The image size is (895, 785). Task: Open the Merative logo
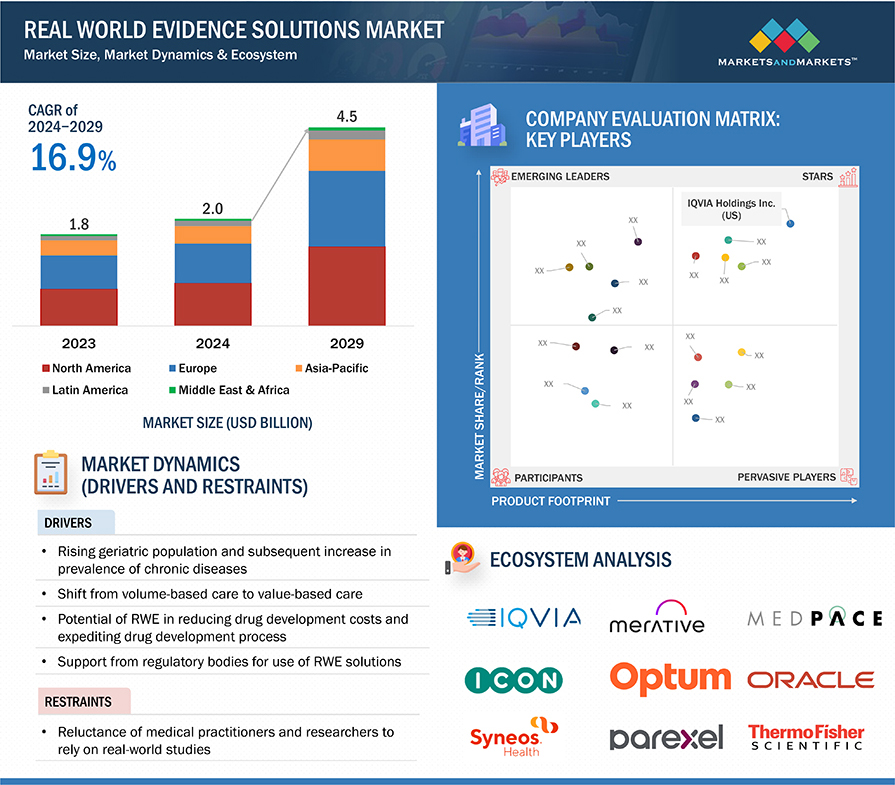657,618
